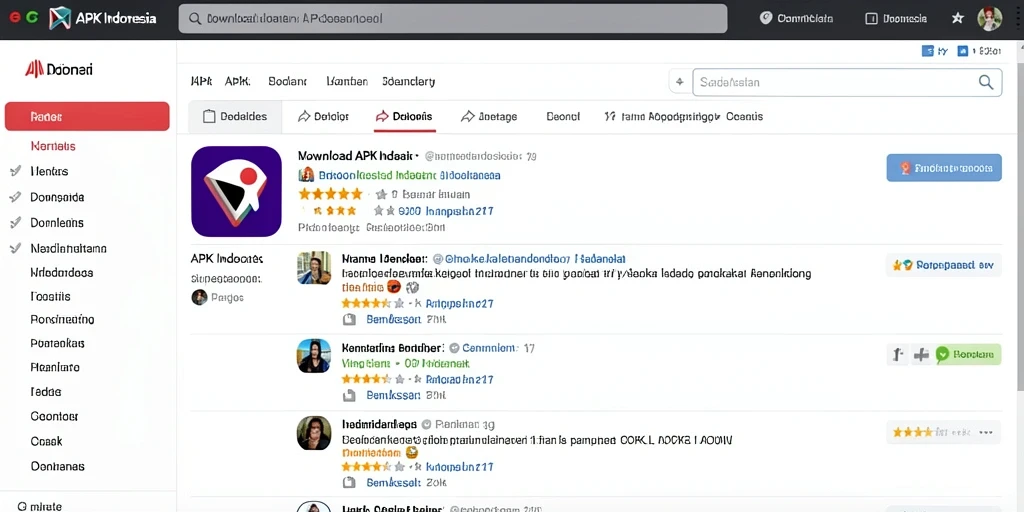This screenshot has height=512, width=1024.
Task: Click the red emoji icon in Nrama ldencloe's review
Action: pos(394,287)
